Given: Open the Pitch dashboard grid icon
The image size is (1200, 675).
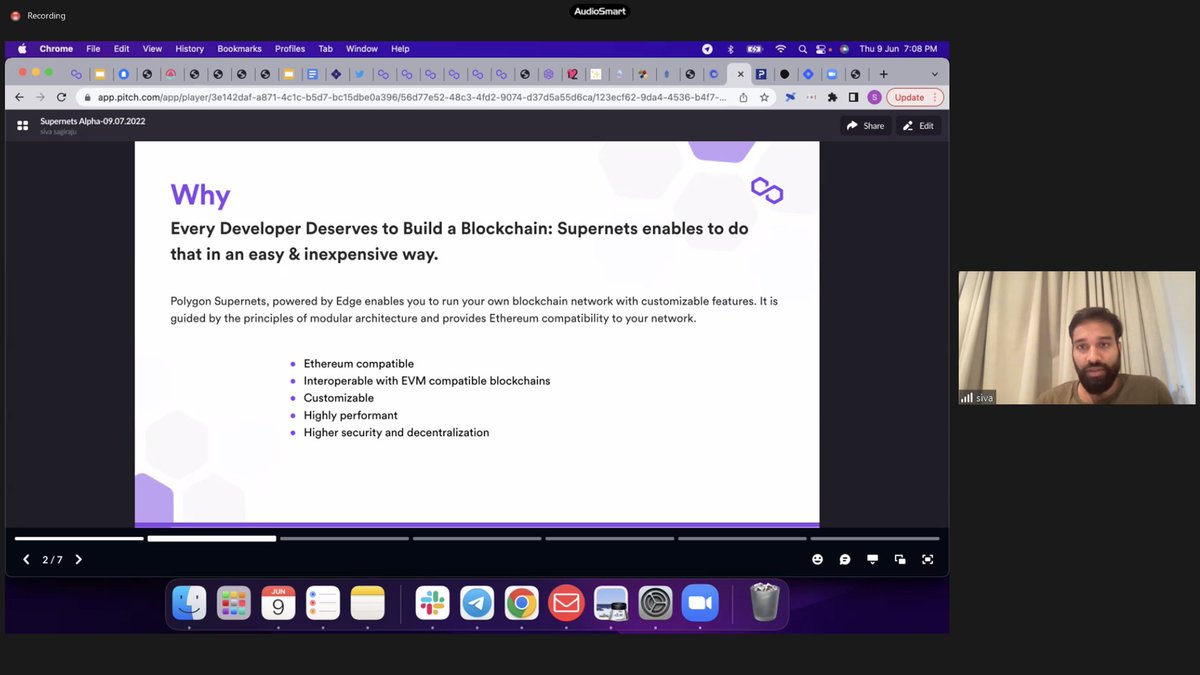Looking at the screenshot, I should 22,126.
